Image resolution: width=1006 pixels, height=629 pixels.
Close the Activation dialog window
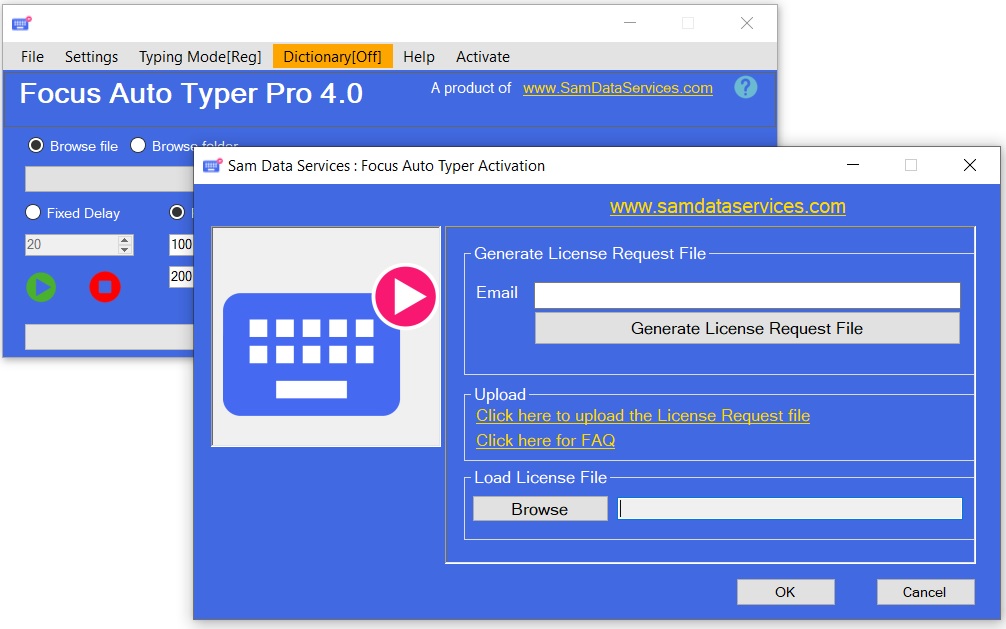970,166
